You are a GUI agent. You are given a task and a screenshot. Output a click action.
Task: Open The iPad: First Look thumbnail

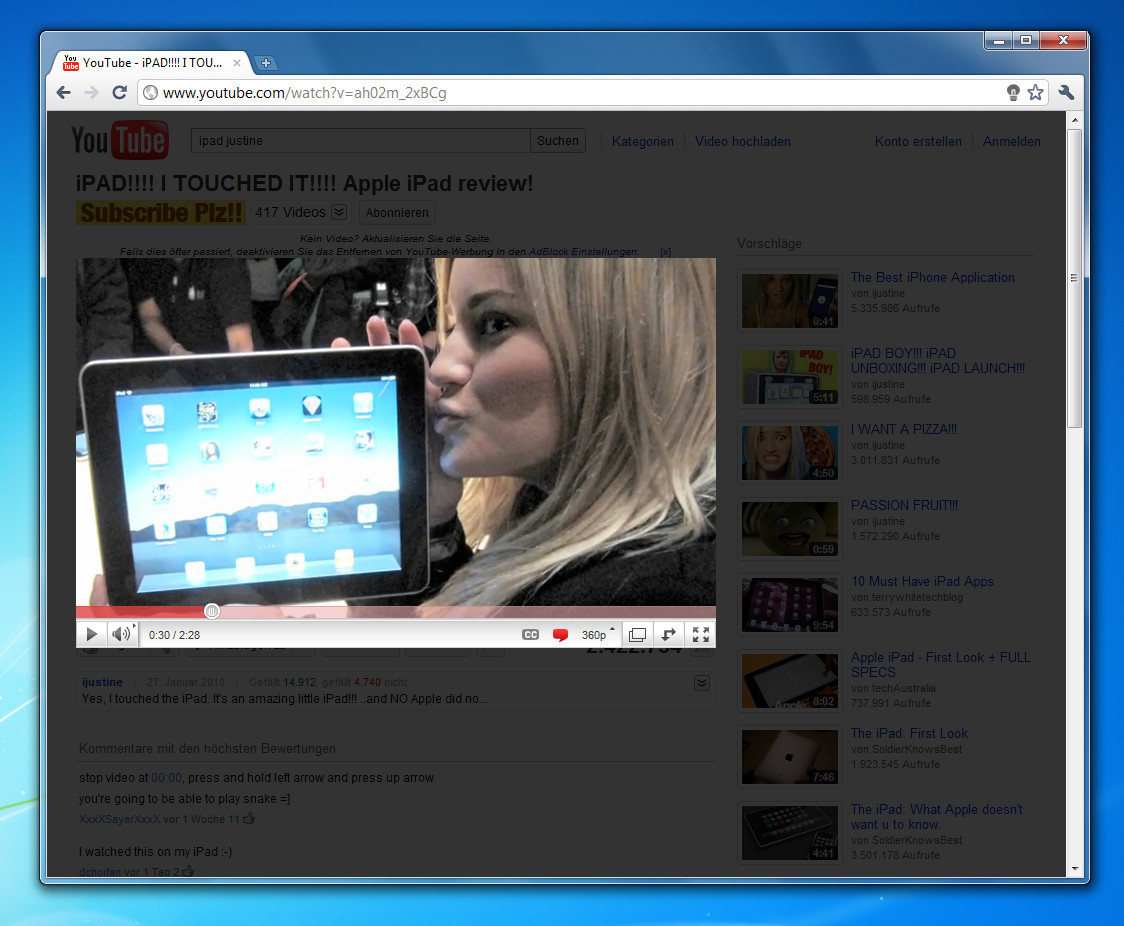[x=789, y=757]
